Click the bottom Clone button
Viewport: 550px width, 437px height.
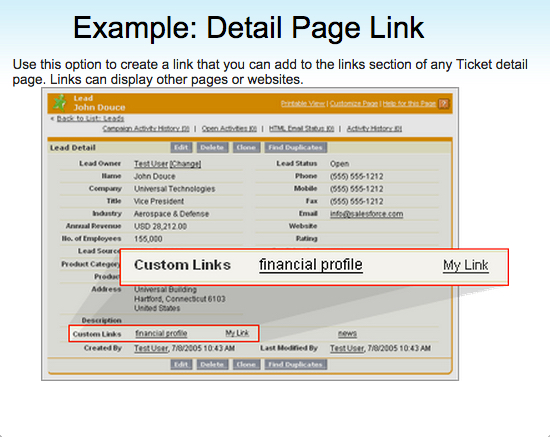point(246,364)
